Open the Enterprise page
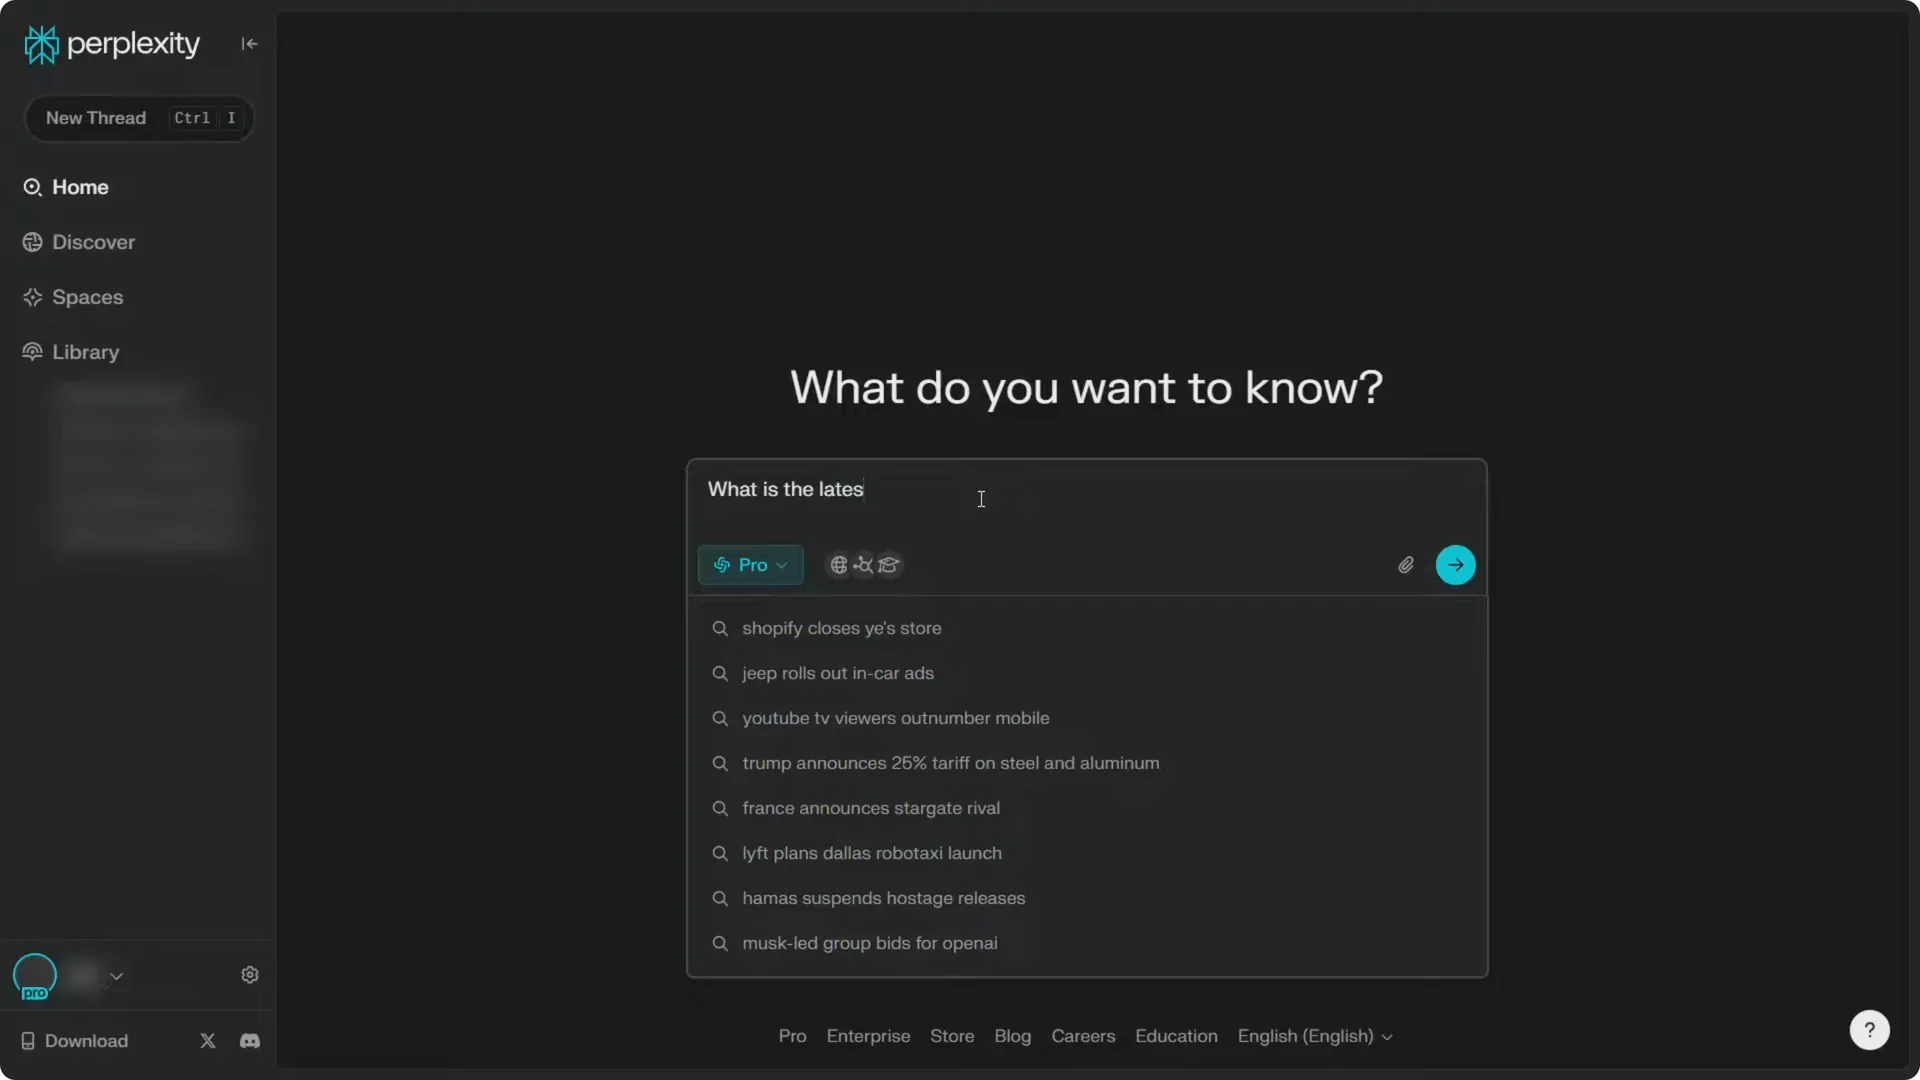 867,1037
